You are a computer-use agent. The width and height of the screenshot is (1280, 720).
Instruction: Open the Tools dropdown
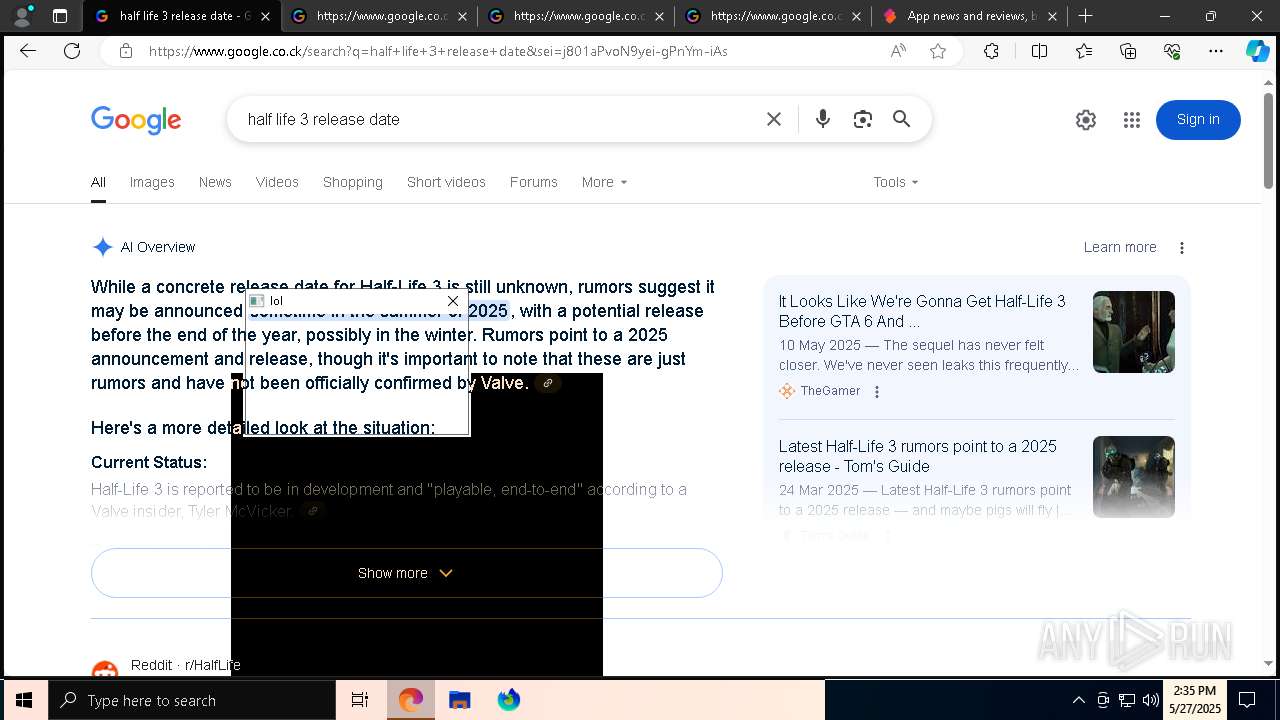[895, 182]
